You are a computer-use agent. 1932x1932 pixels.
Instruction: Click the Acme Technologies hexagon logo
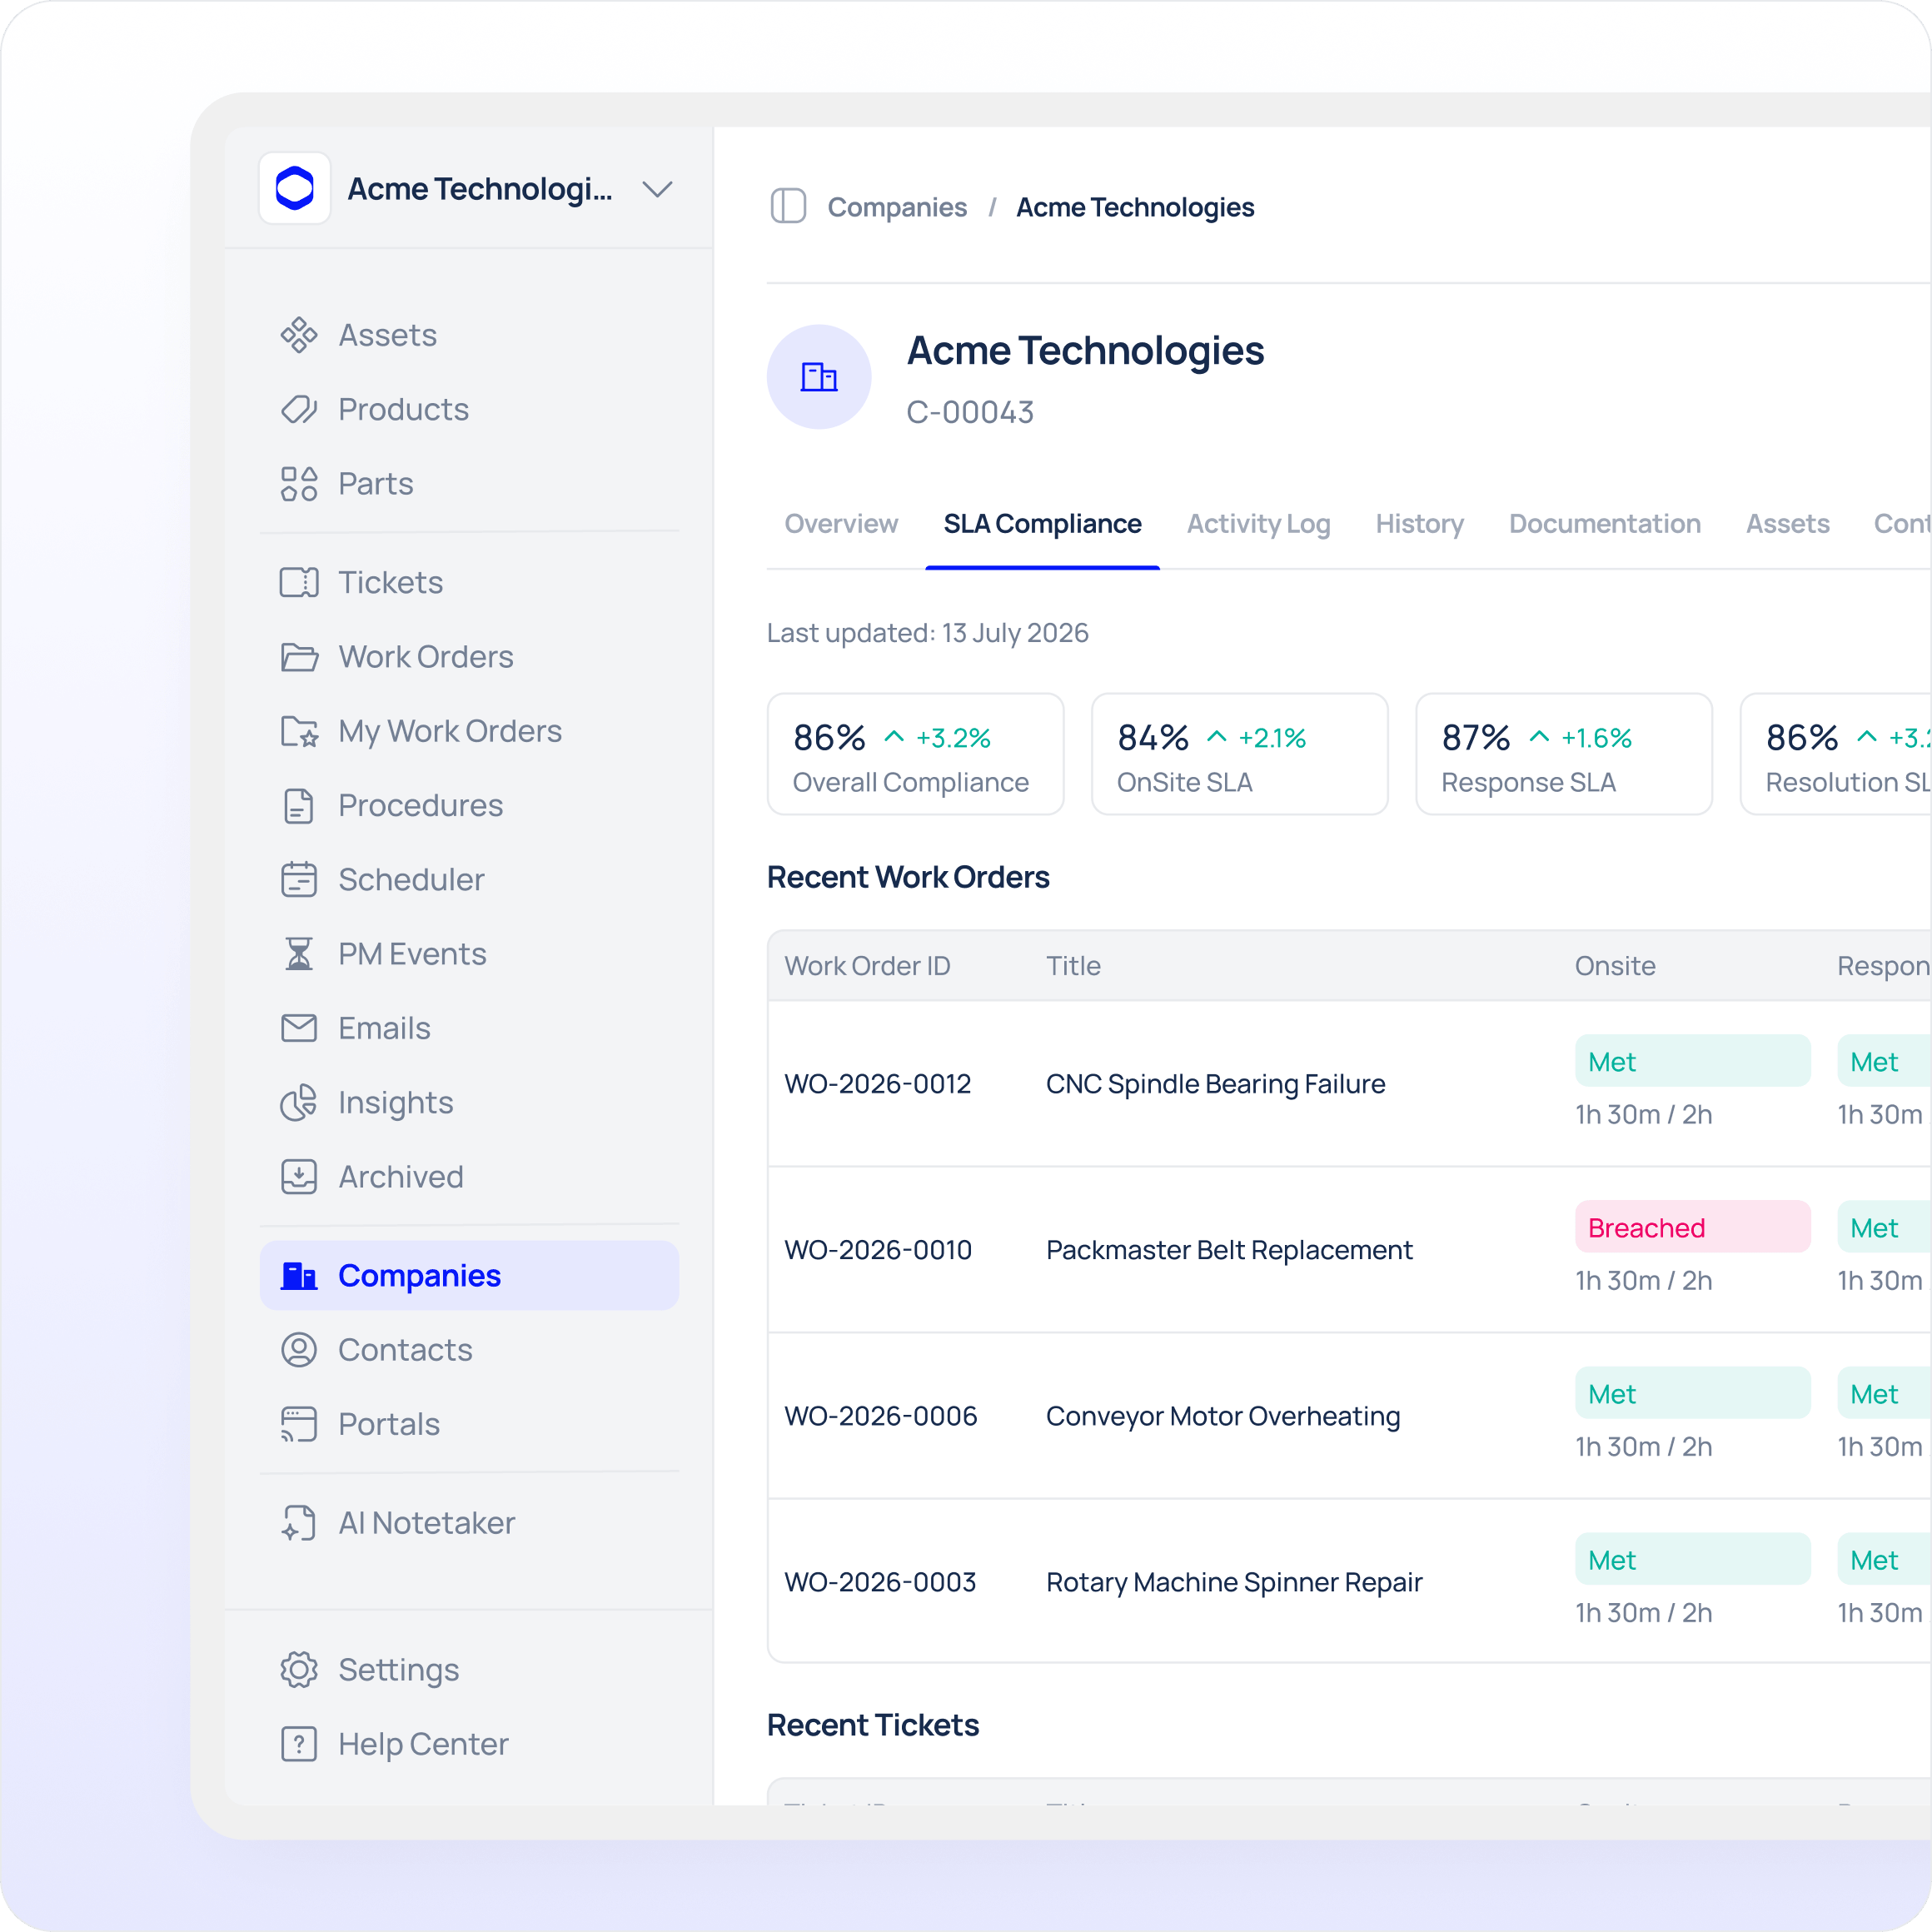(x=294, y=188)
